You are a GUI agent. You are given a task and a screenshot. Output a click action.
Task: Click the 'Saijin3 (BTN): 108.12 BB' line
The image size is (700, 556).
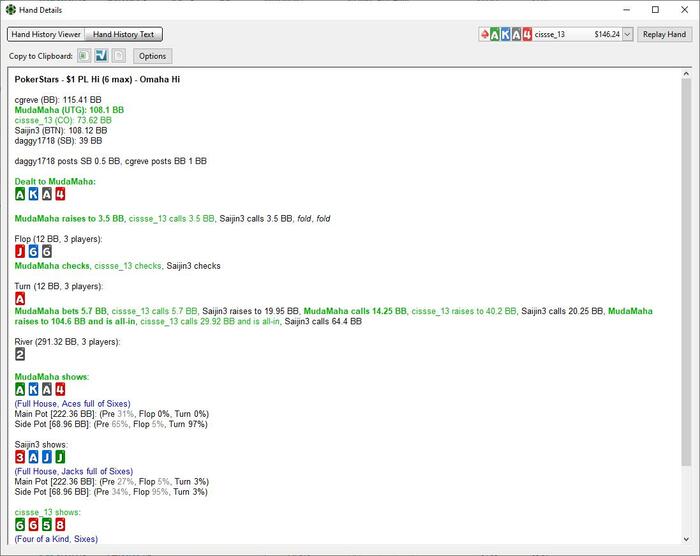[61, 130]
